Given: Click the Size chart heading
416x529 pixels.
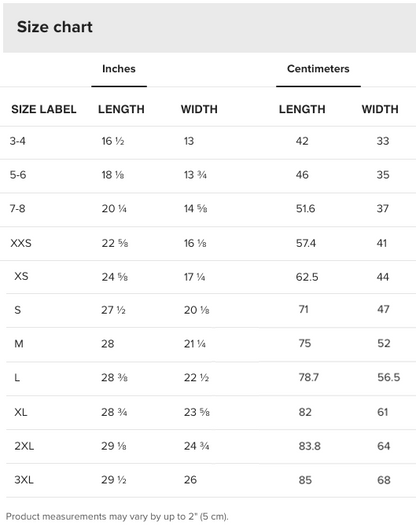Looking at the screenshot, I should pos(55,27).
